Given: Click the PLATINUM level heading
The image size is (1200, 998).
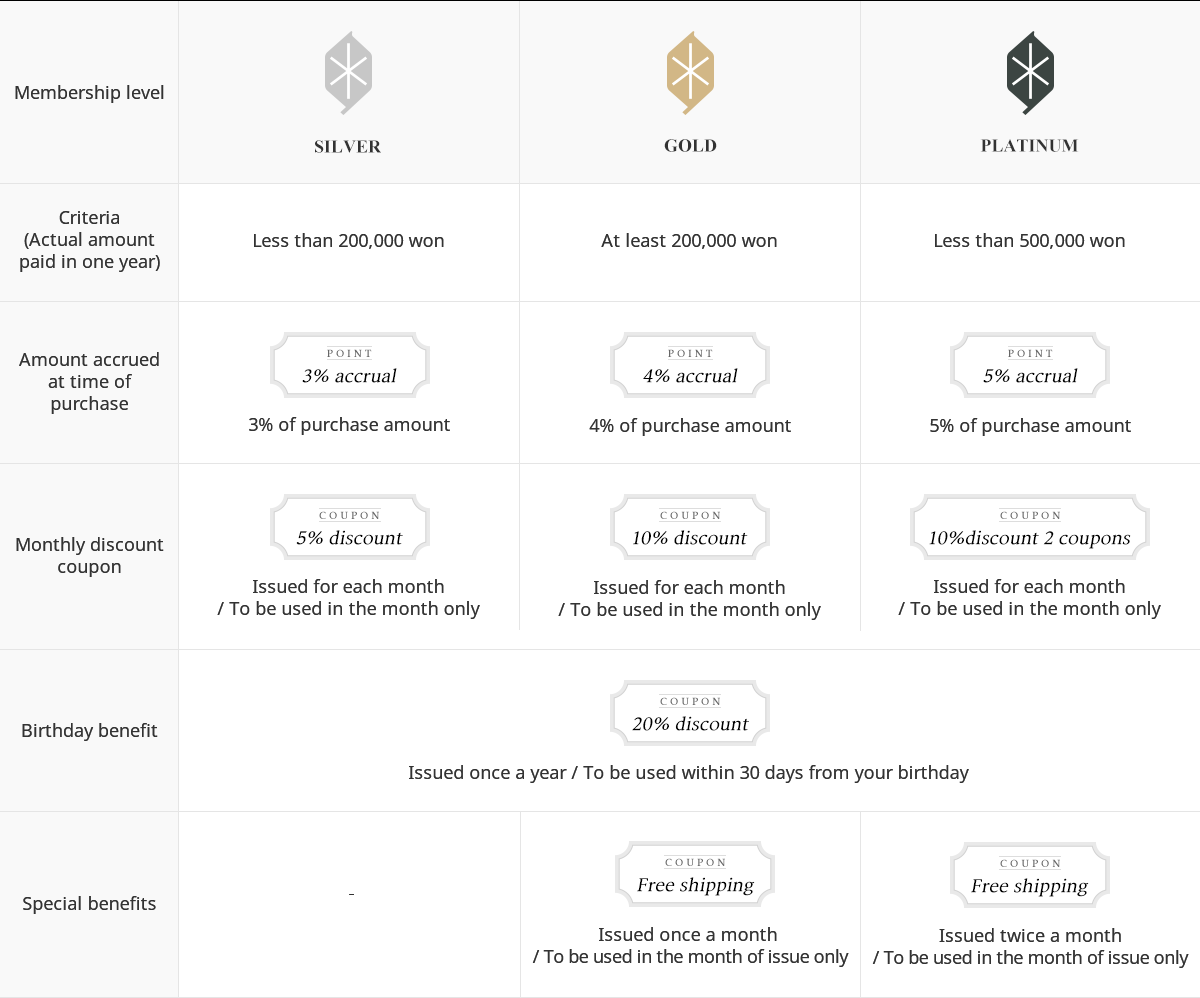Looking at the screenshot, I should pos(1030,146).
